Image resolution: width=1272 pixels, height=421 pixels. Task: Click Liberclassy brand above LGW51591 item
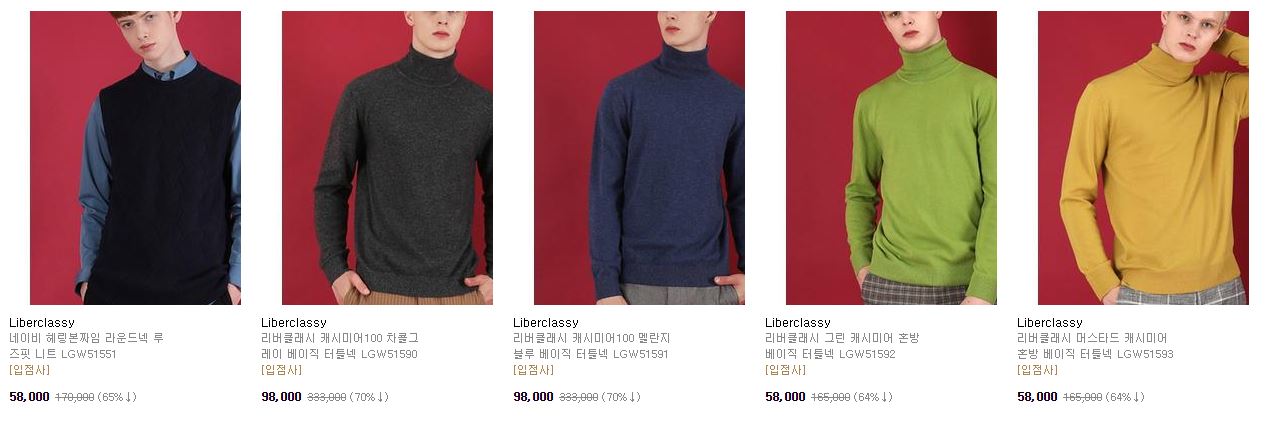point(546,323)
